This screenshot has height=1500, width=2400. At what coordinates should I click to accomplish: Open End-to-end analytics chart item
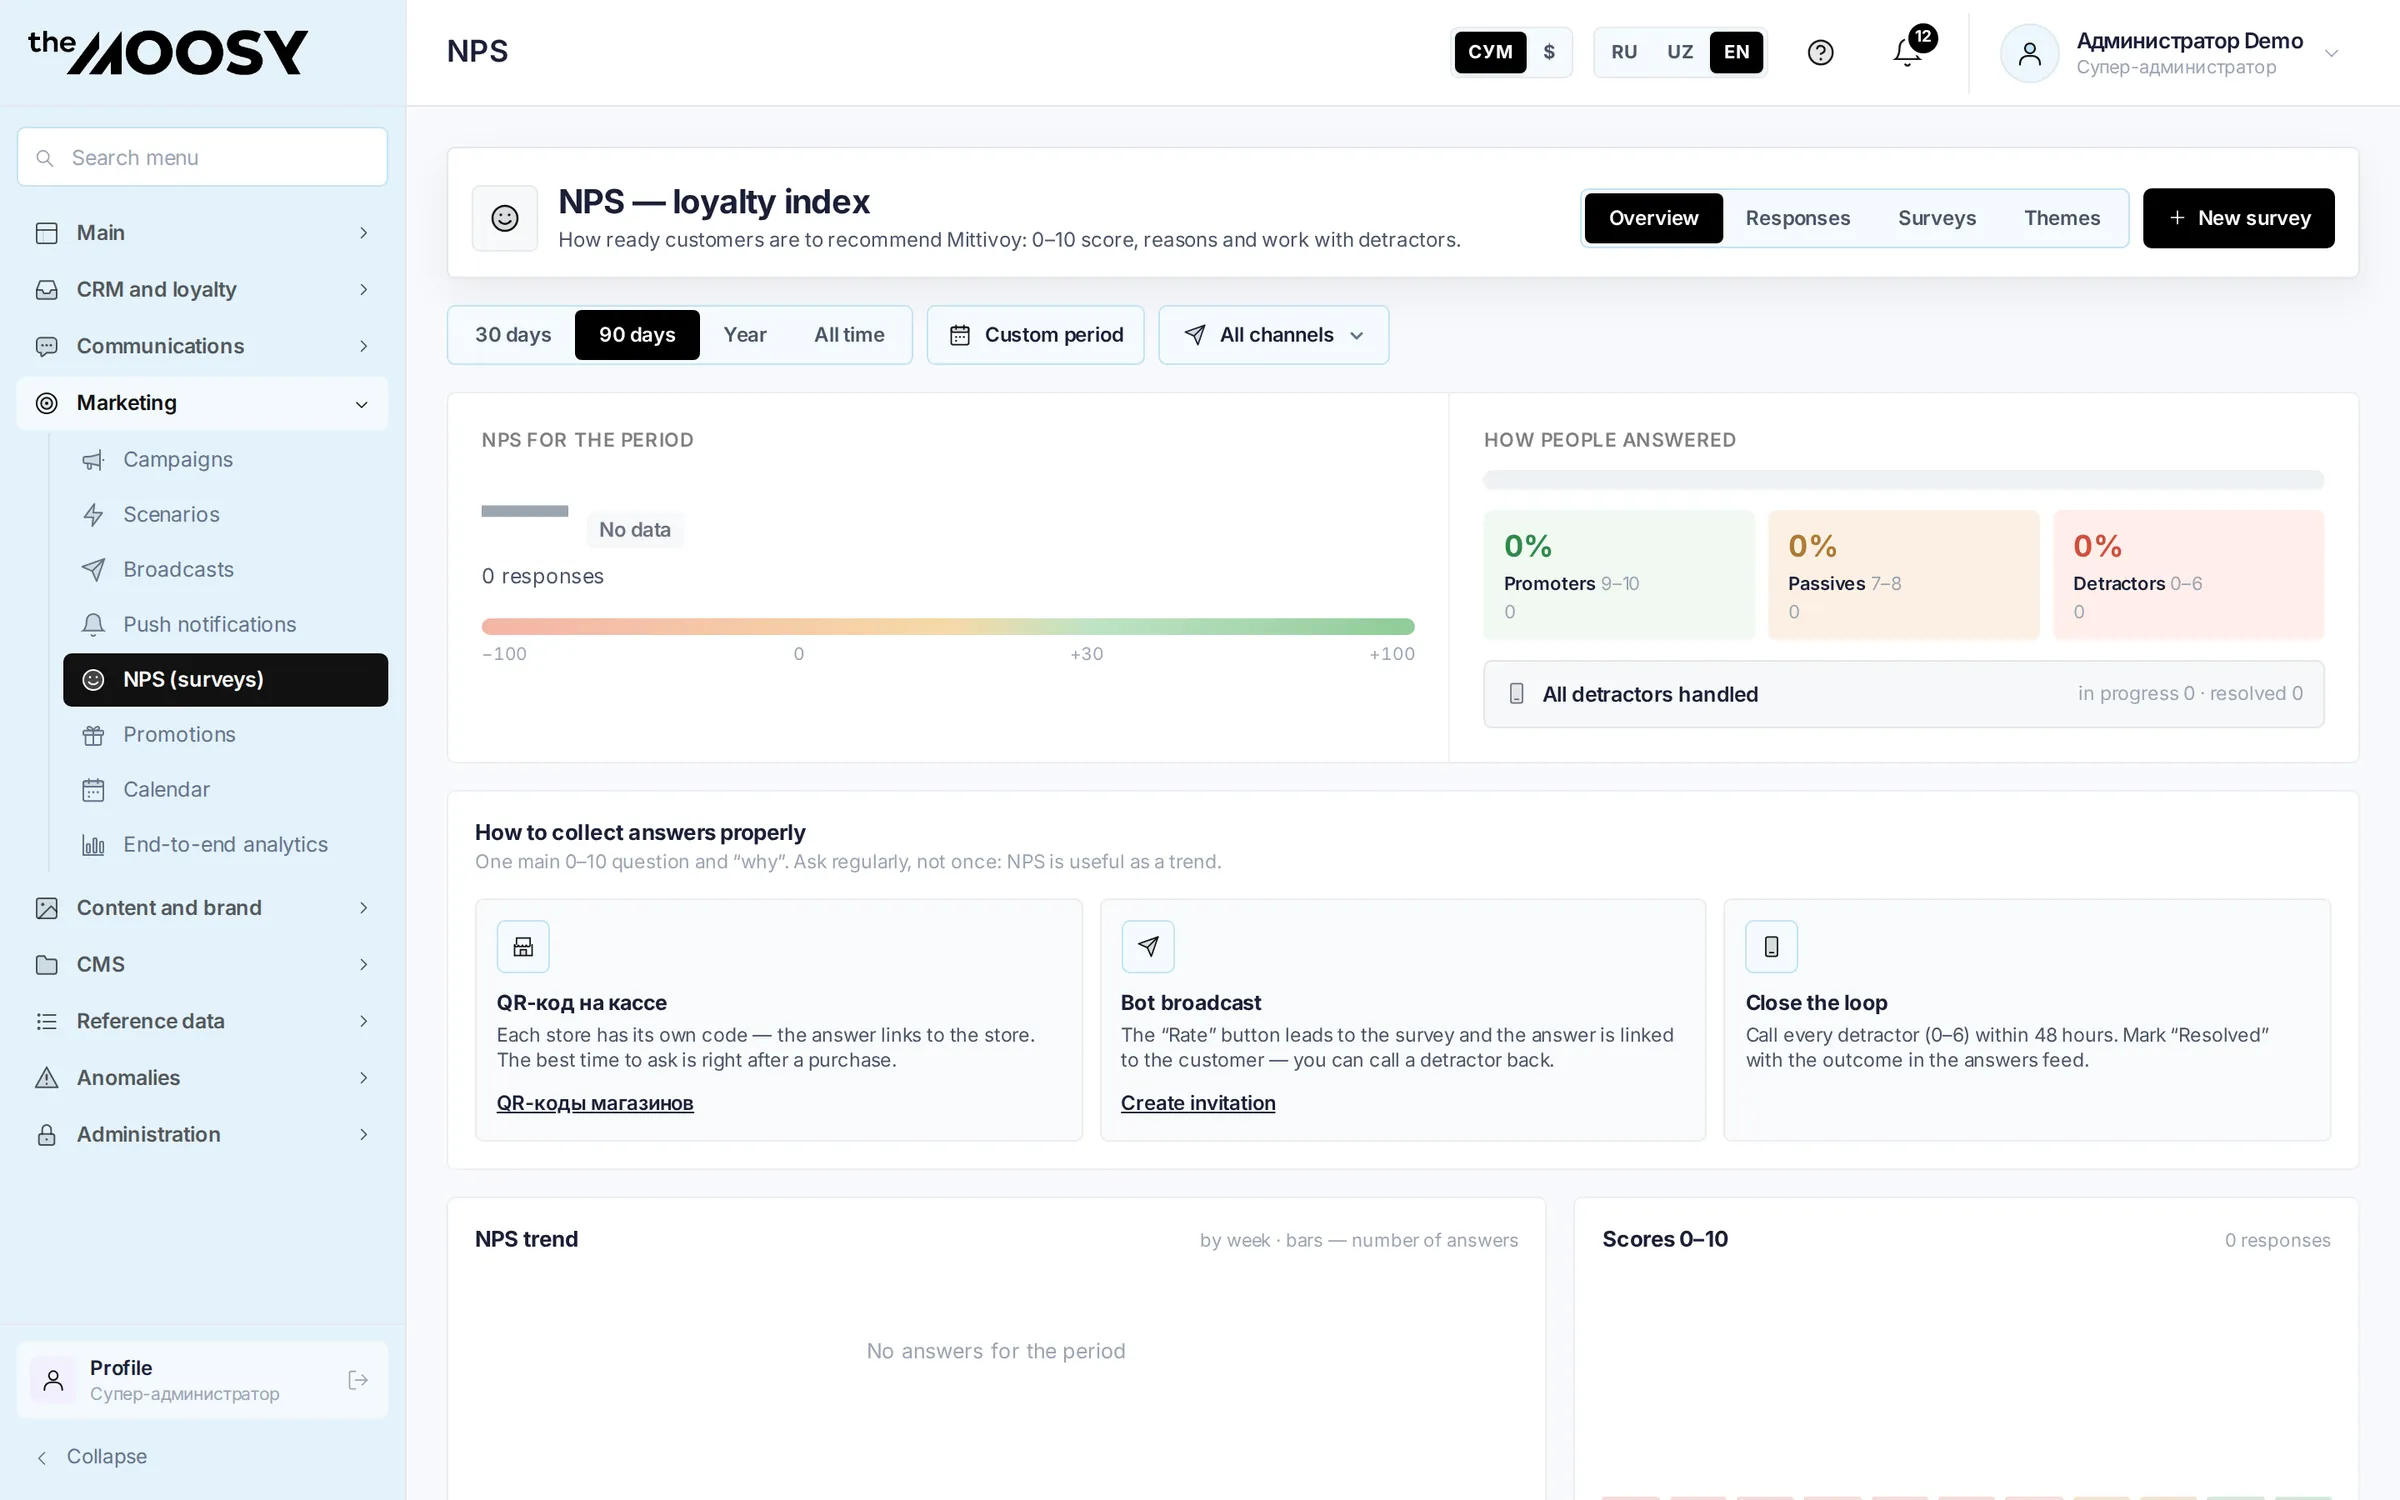pos(225,844)
